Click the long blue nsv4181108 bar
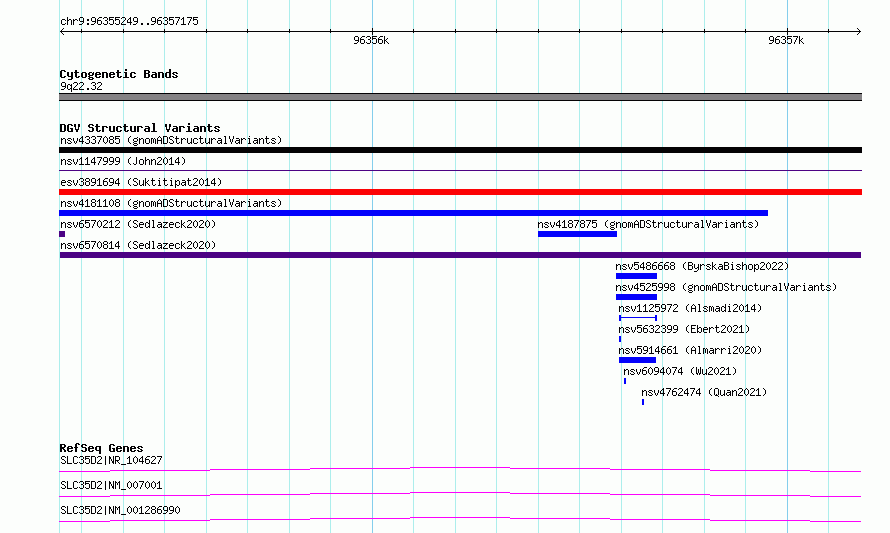The image size is (890, 533). click(x=413, y=213)
